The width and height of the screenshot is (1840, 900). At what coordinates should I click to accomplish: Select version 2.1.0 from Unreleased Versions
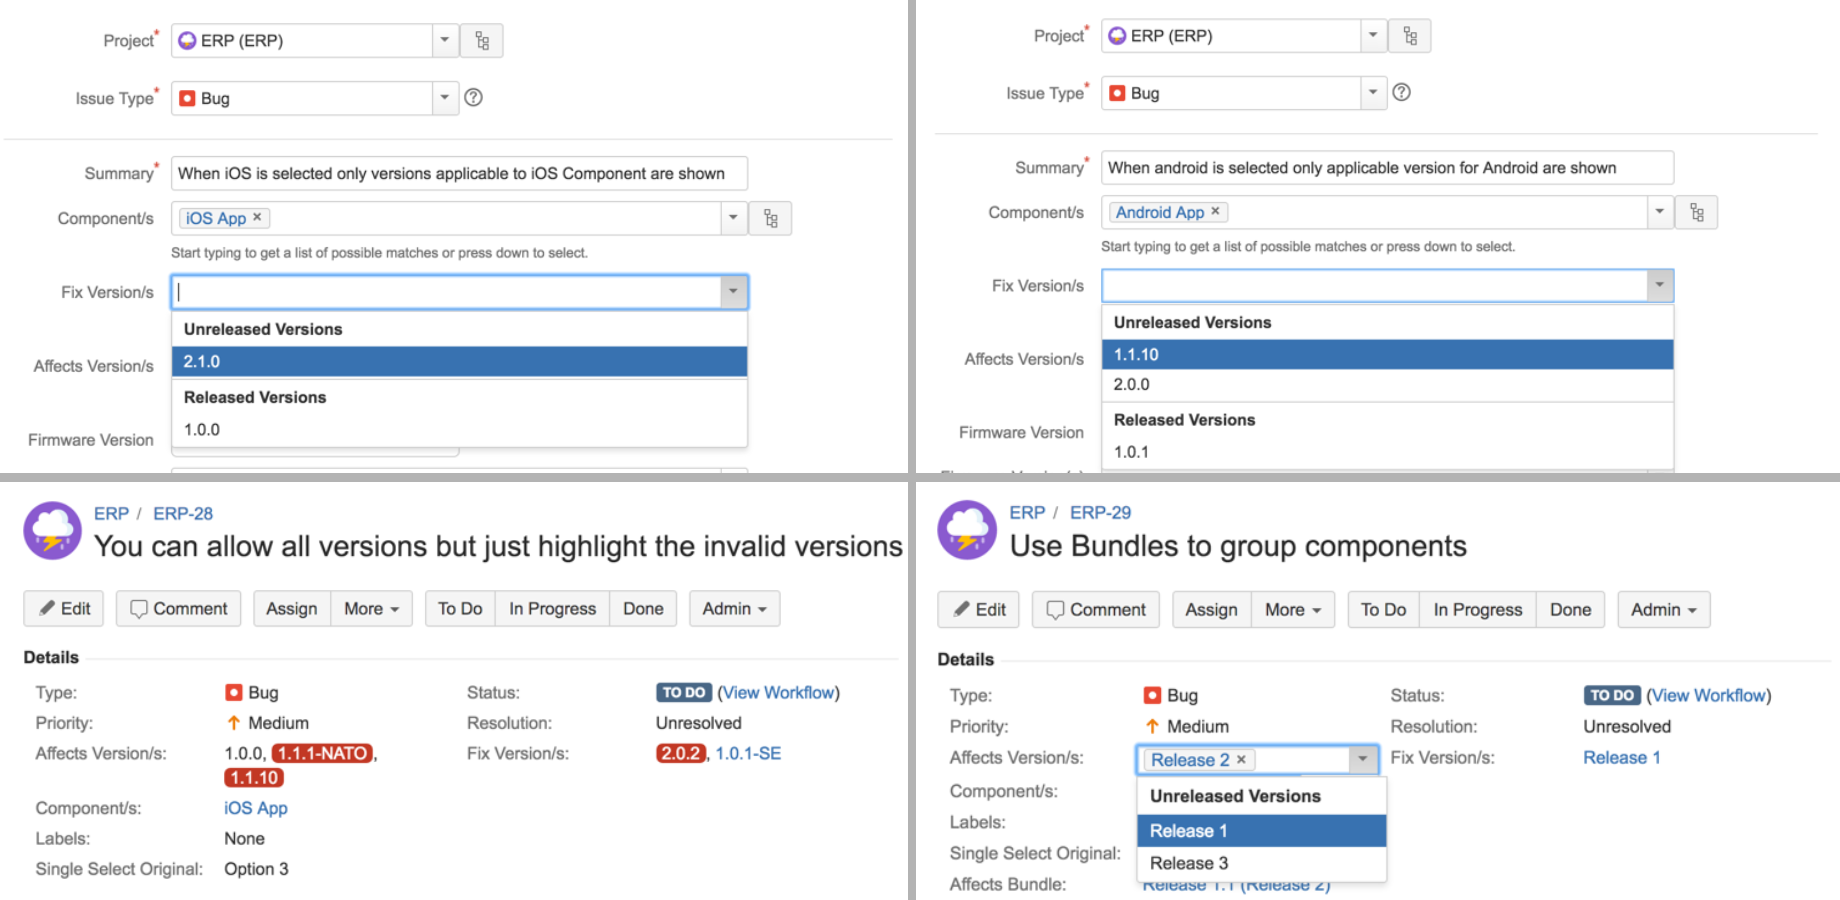pos(459,362)
